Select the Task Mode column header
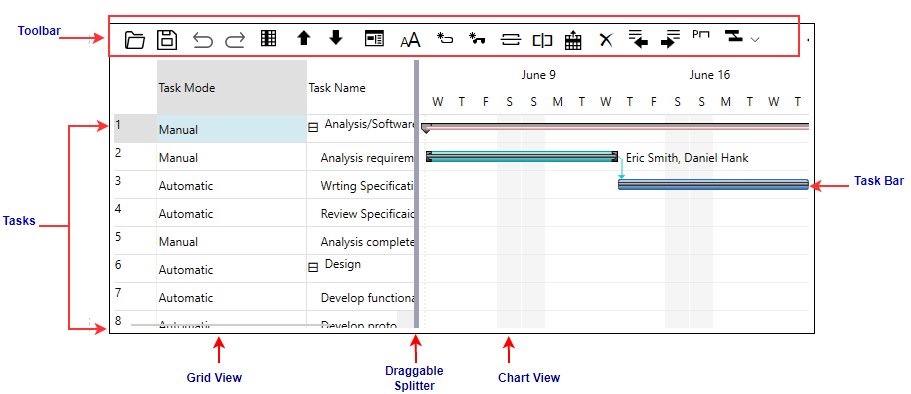The image size is (911, 394). coord(232,87)
